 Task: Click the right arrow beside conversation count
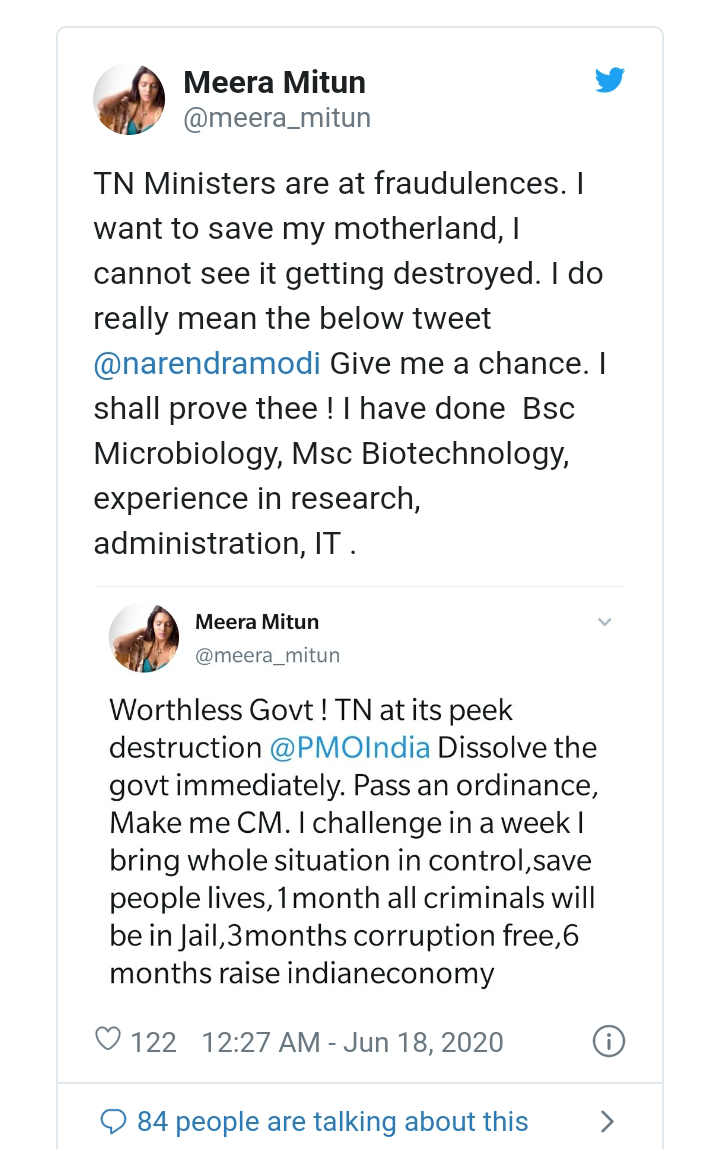pyautogui.click(x=606, y=1121)
